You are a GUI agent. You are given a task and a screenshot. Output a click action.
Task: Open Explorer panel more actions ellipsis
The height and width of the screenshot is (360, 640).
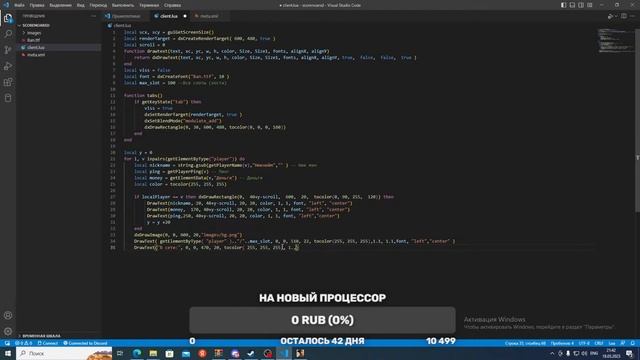click(x=93, y=16)
